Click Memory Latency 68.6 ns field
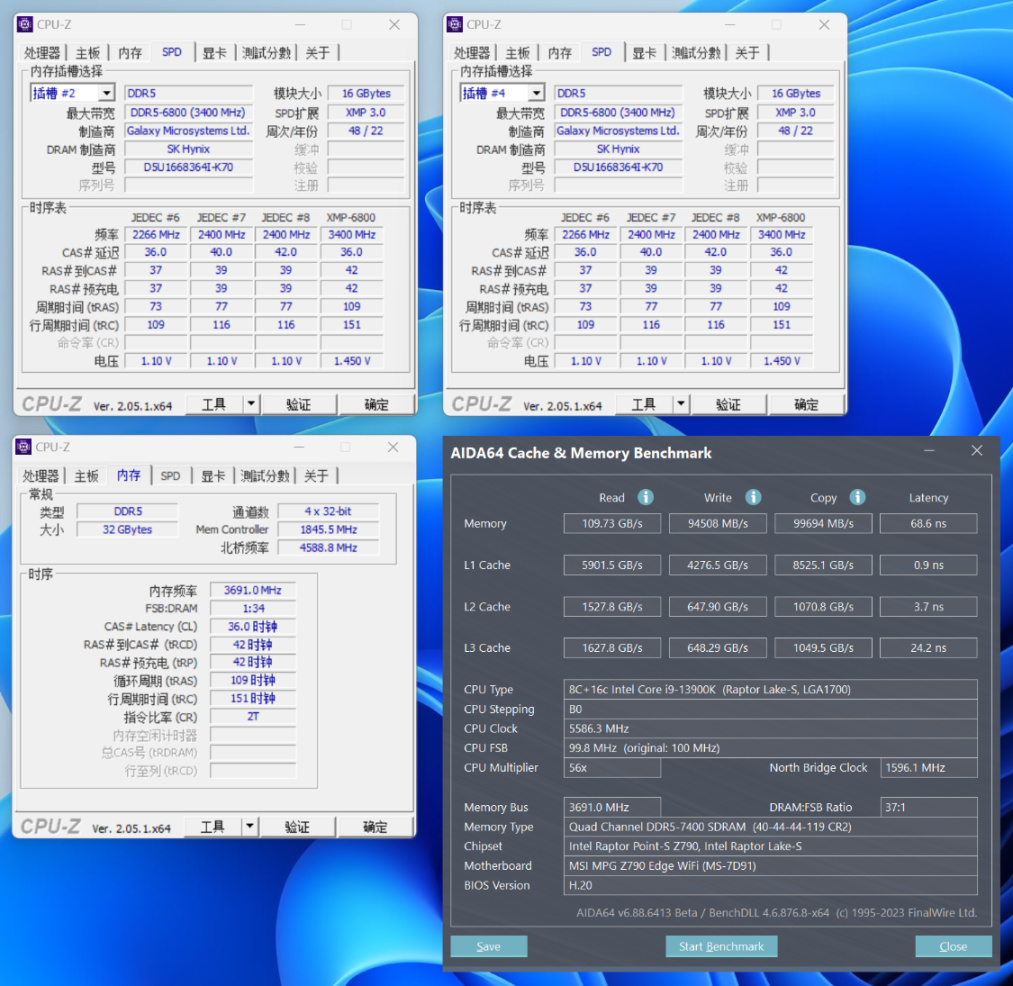This screenshot has height=986, width=1013. pos(928,523)
